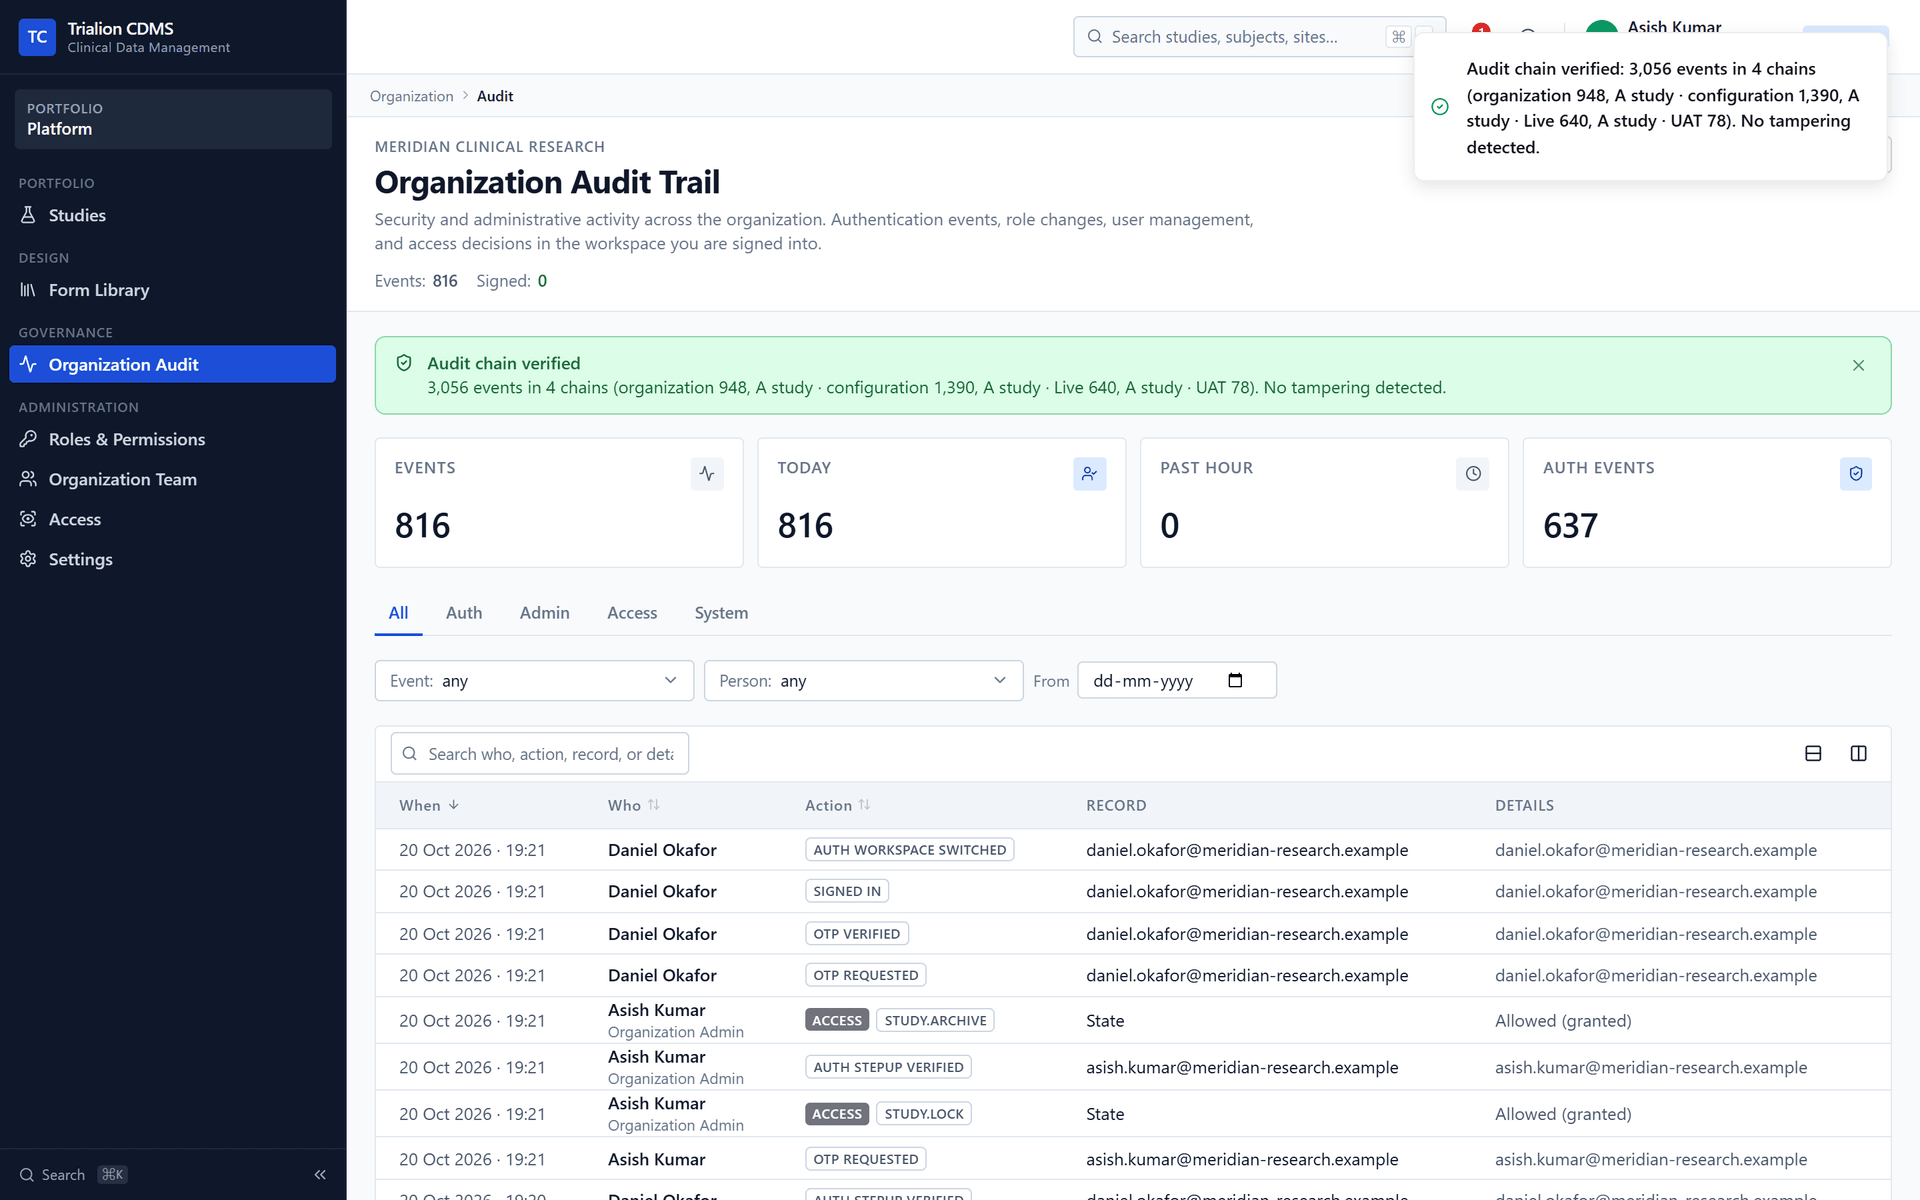
Task: Open the Portfolio Platform switcher
Action: (173, 119)
